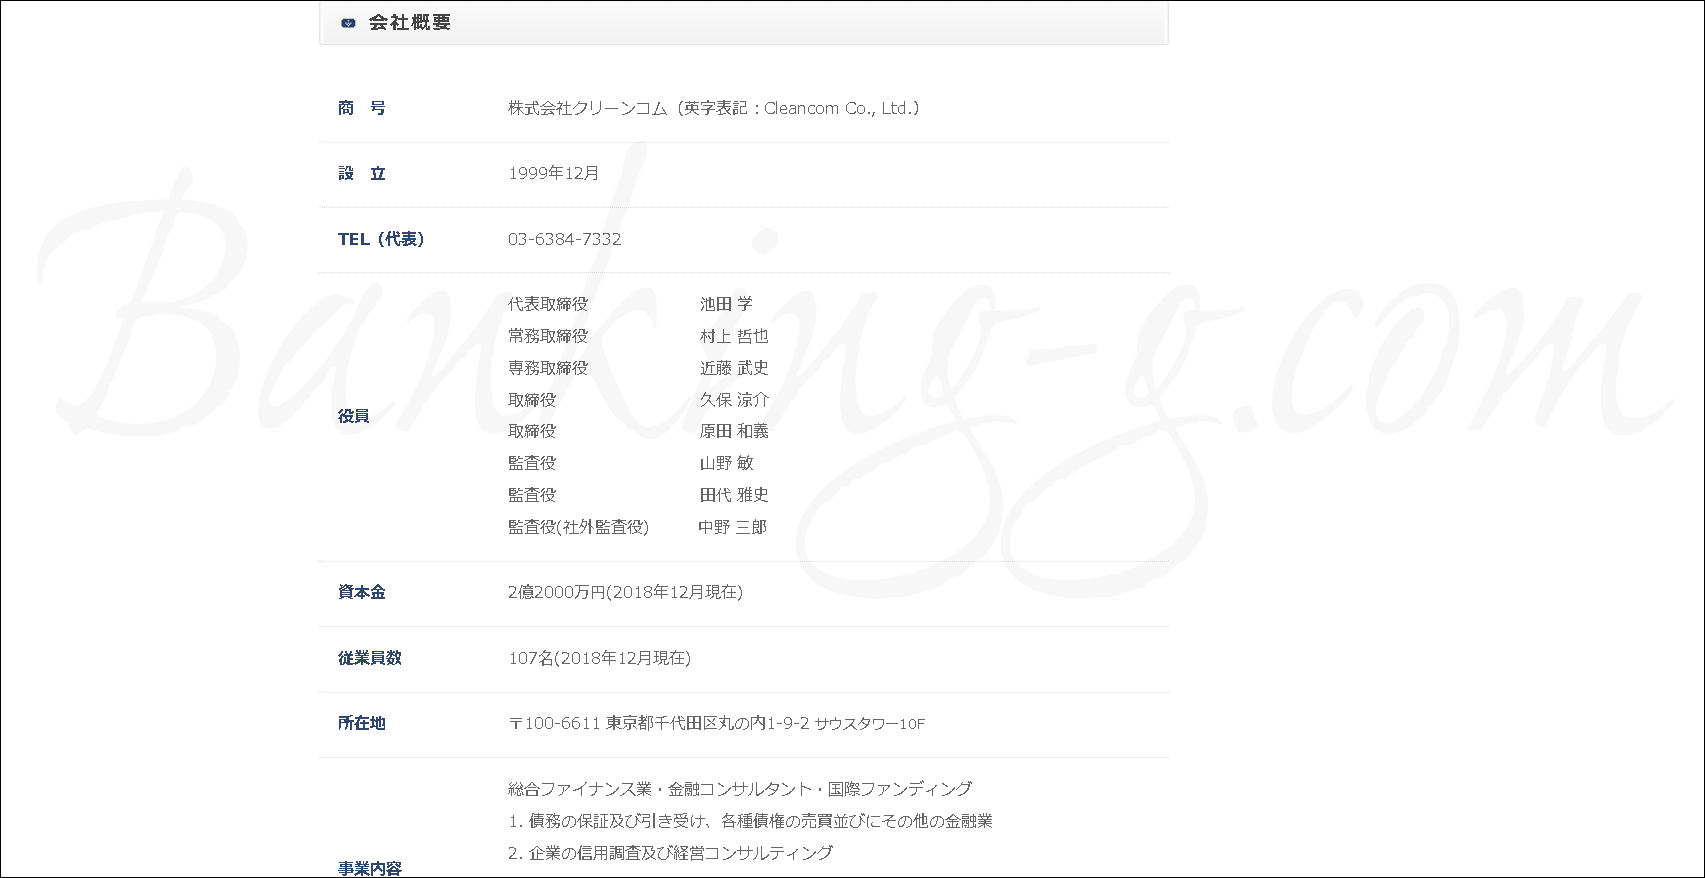
Task: Click the small icon beside 会社概要 heading
Action: [348, 23]
